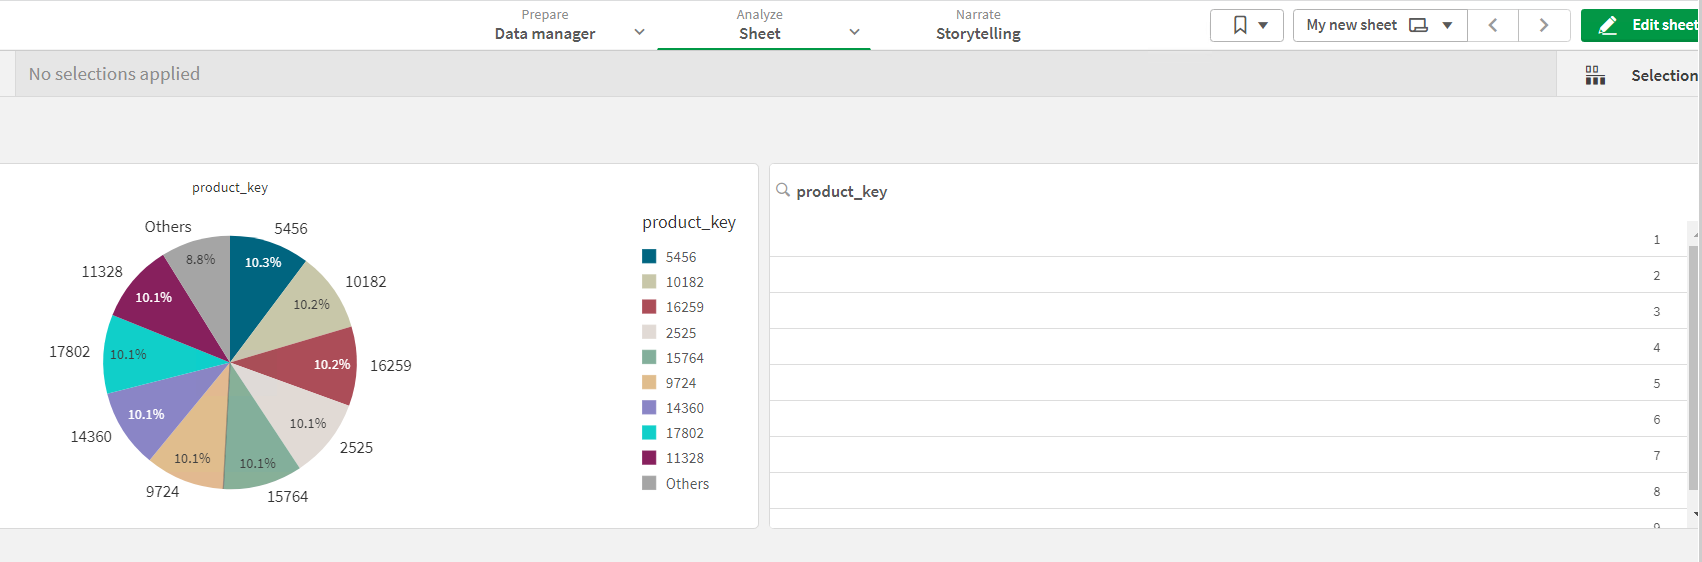Click the No selections applied text

(114, 74)
